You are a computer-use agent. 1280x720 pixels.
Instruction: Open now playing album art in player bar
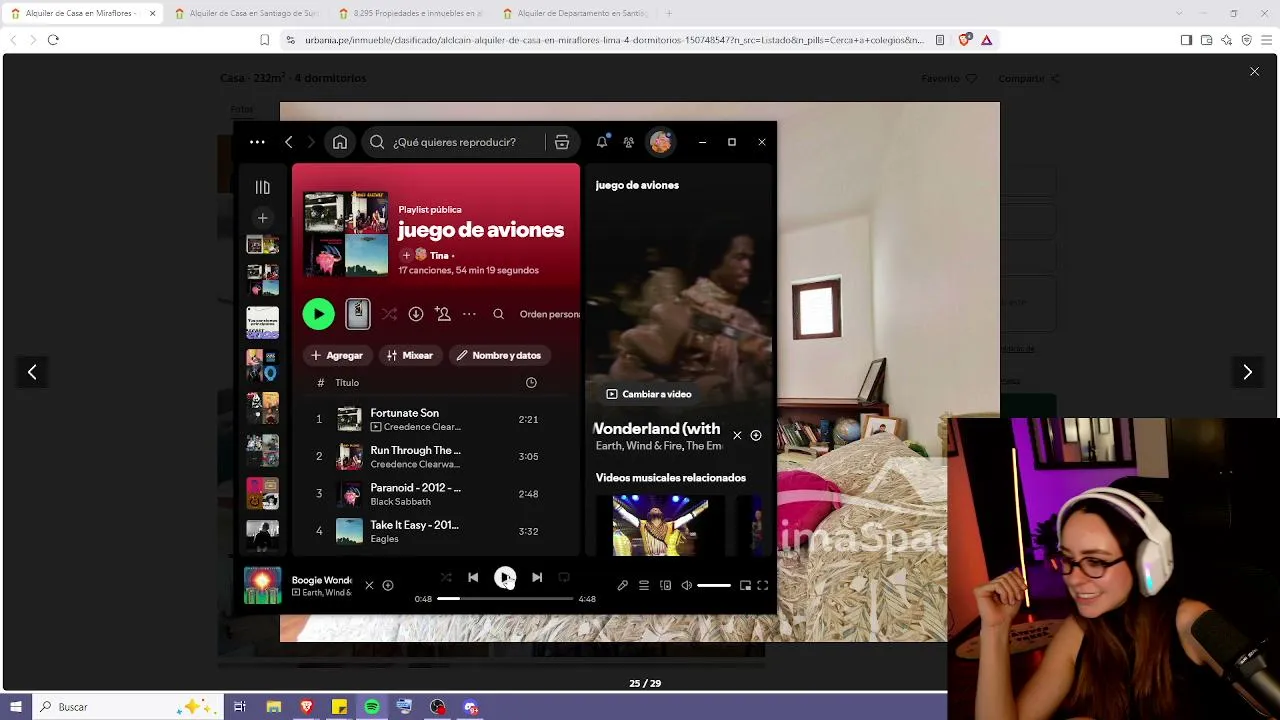263,585
